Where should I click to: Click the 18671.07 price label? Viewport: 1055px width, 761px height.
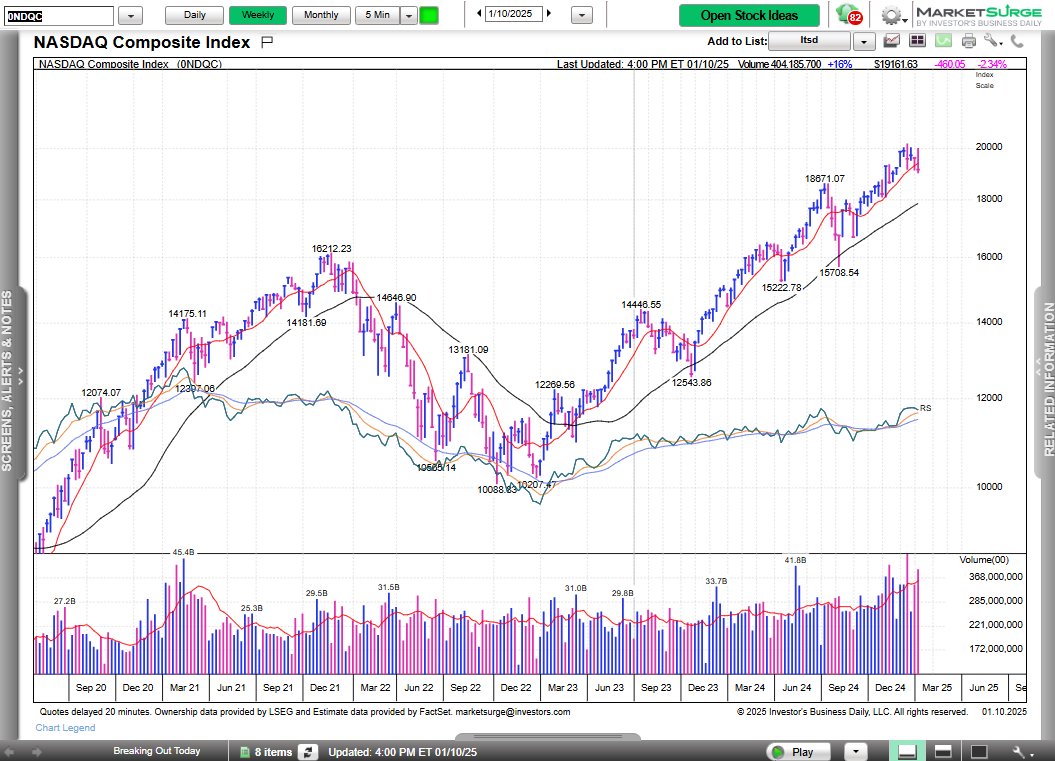[x=825, y=178]
